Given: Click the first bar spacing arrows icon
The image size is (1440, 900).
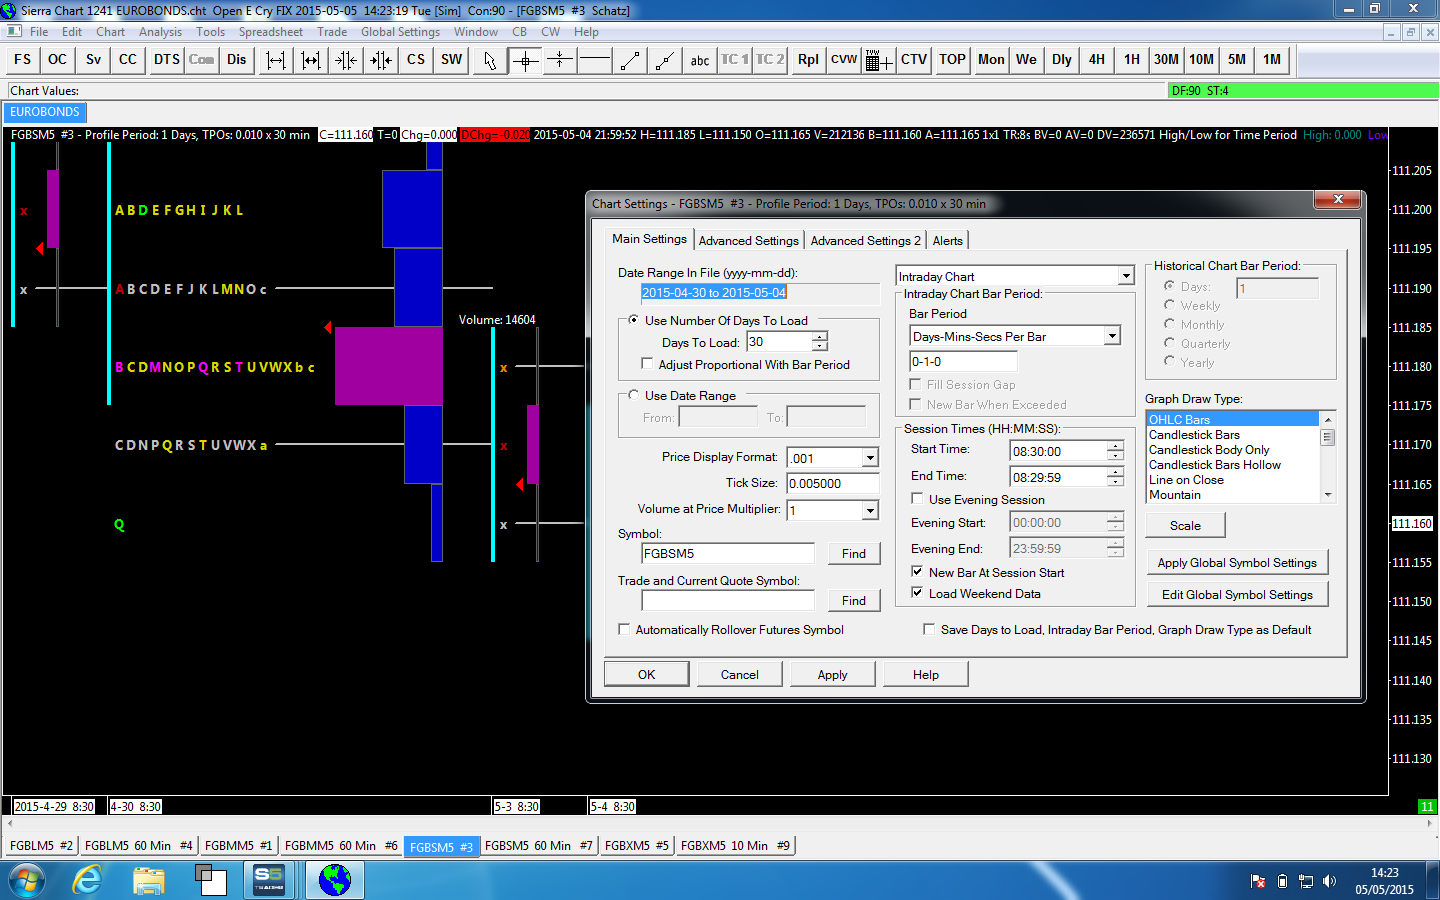Looking at the screenshot, I should click(275, 60).
